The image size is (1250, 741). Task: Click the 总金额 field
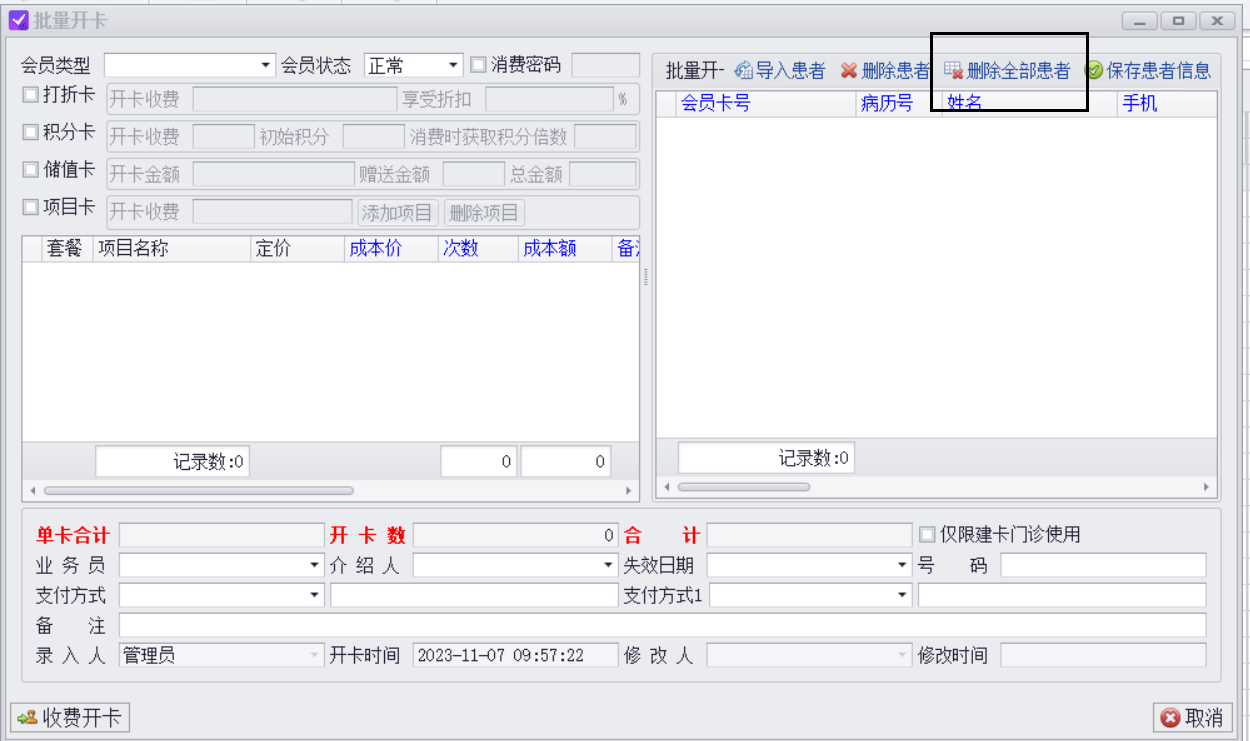[x=603, y=174]
